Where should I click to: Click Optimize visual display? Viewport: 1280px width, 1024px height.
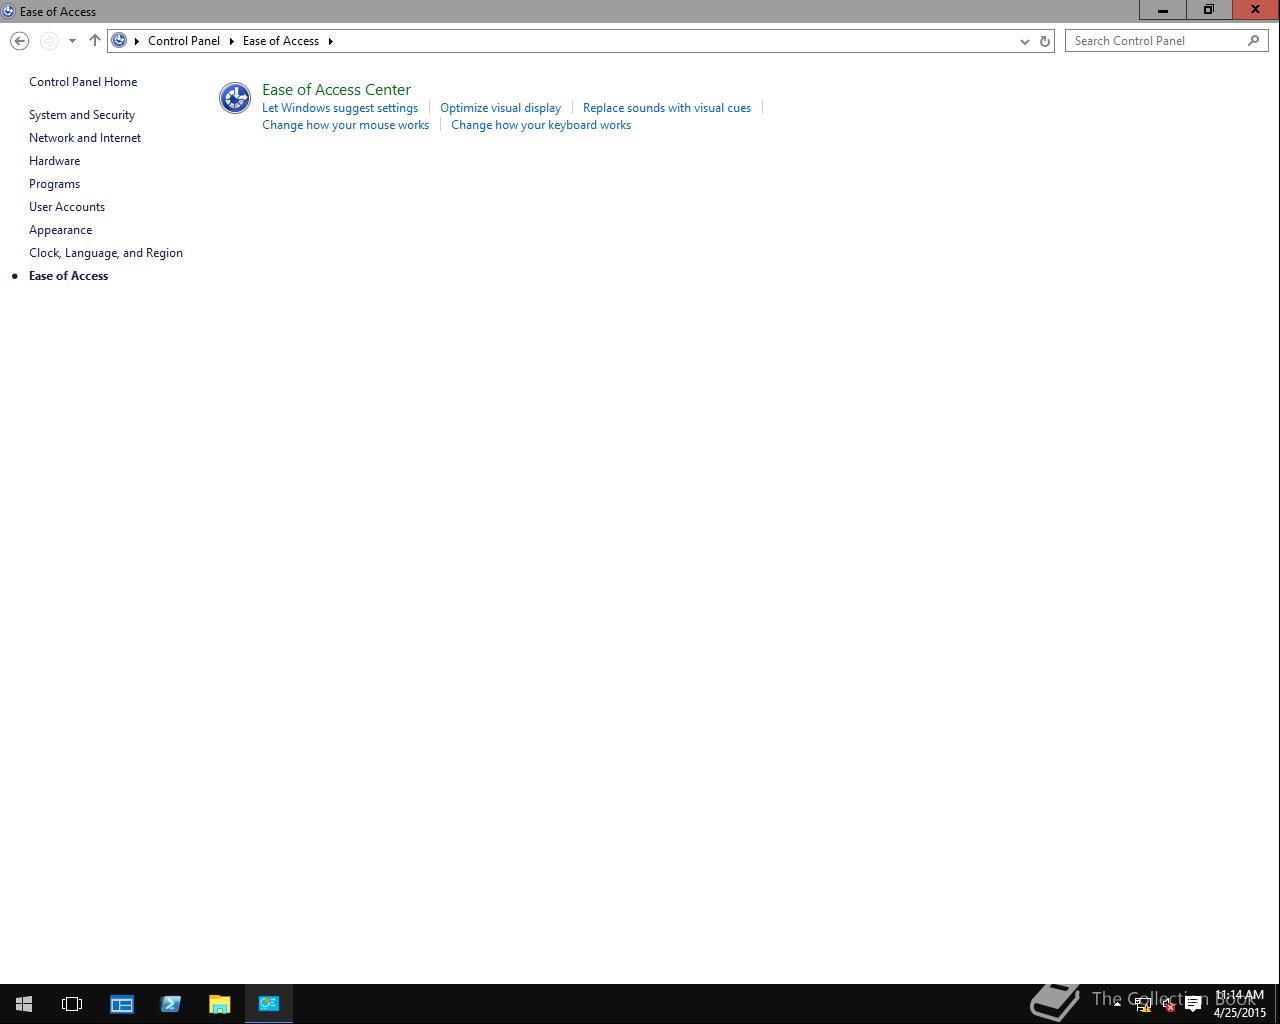click(500, 108)
